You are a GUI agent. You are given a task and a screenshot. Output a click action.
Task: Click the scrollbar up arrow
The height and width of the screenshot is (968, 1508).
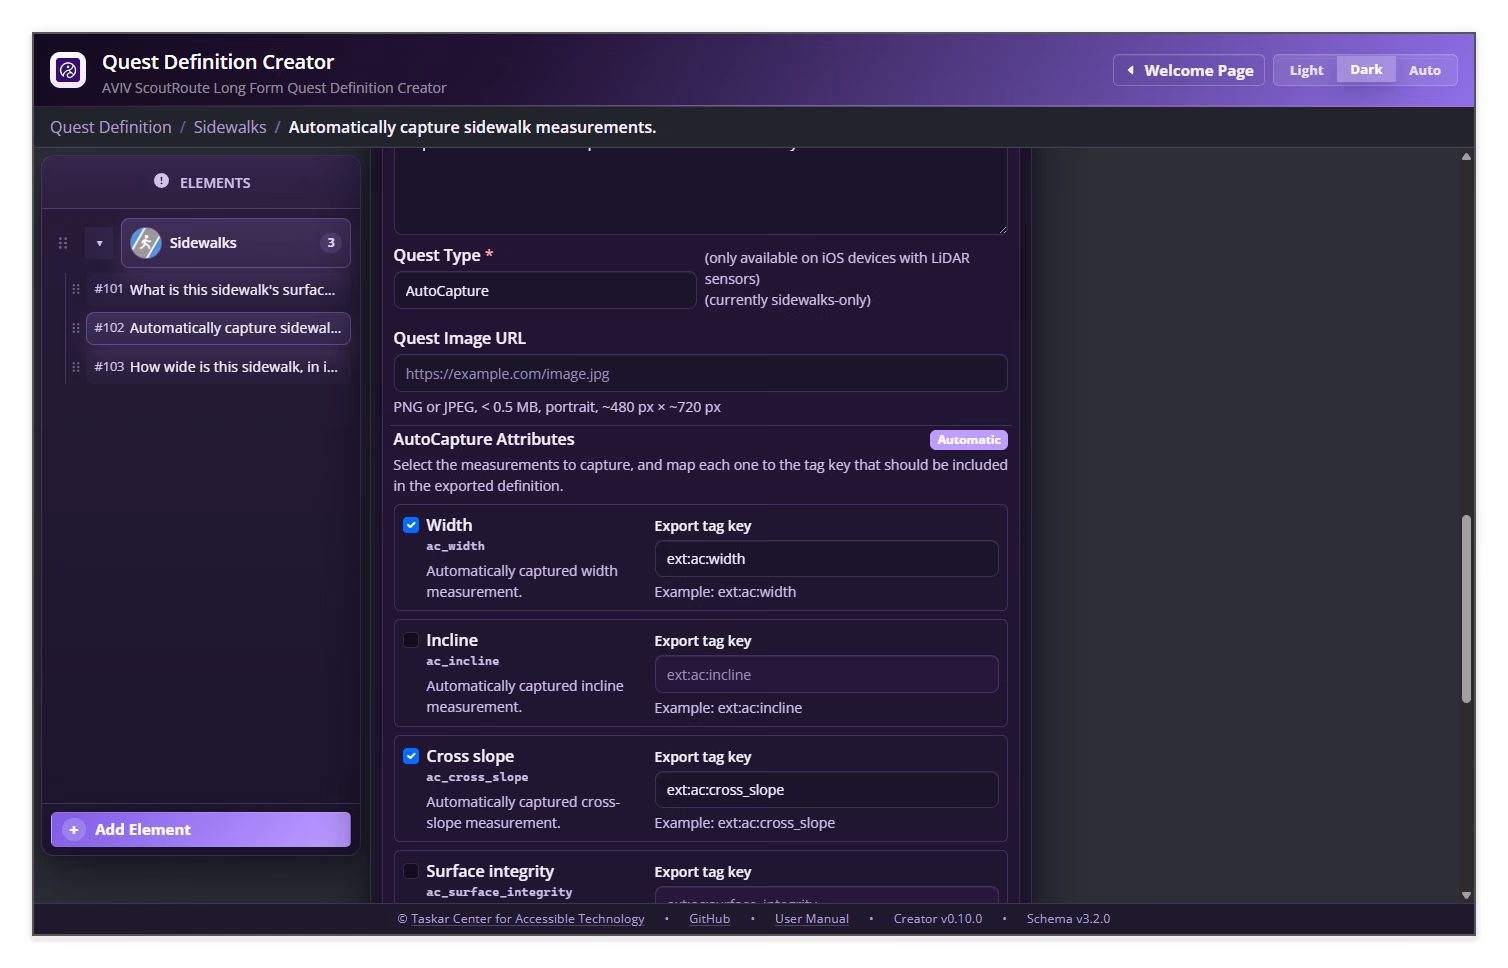click(x=1466, y=157)
